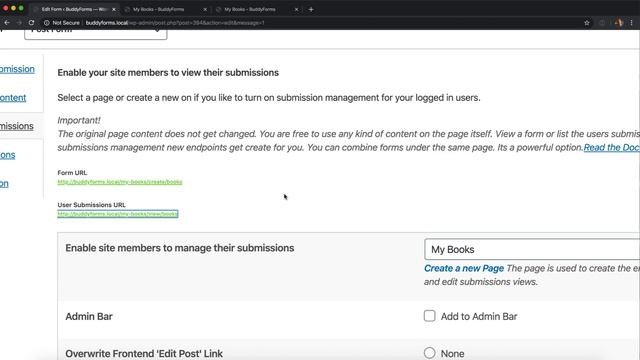Screen dimensions: 640x360
Task: Open the sidebar tab ending in 'ontent'
Action: point(13,98)
